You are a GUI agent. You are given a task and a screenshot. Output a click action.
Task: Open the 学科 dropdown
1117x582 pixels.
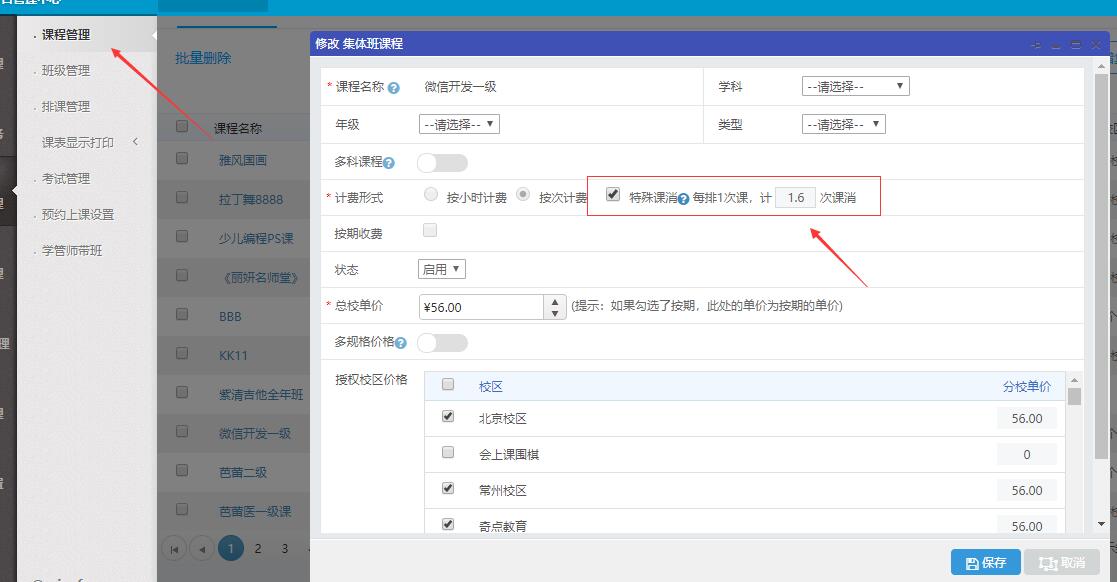(856, 86)
